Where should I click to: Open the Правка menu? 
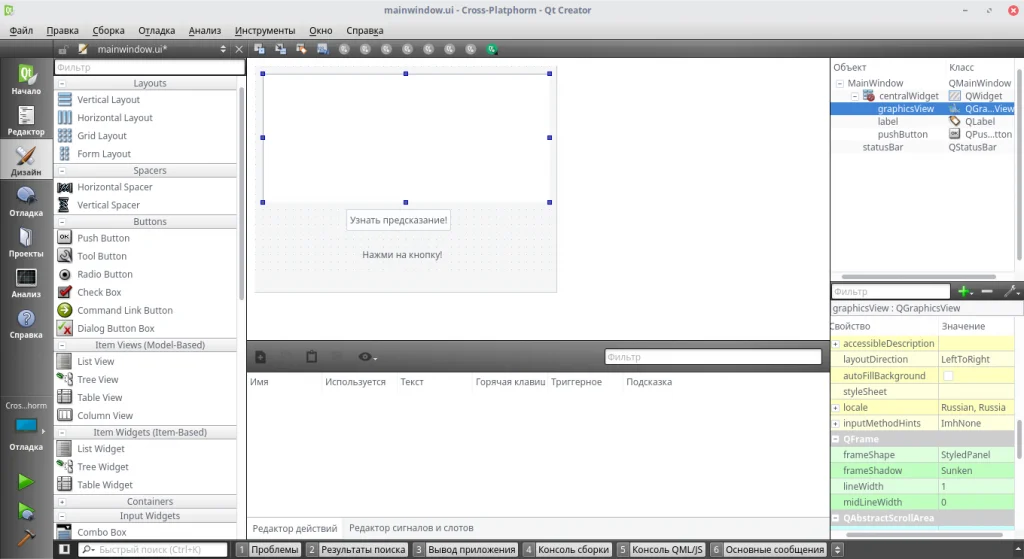62,30
